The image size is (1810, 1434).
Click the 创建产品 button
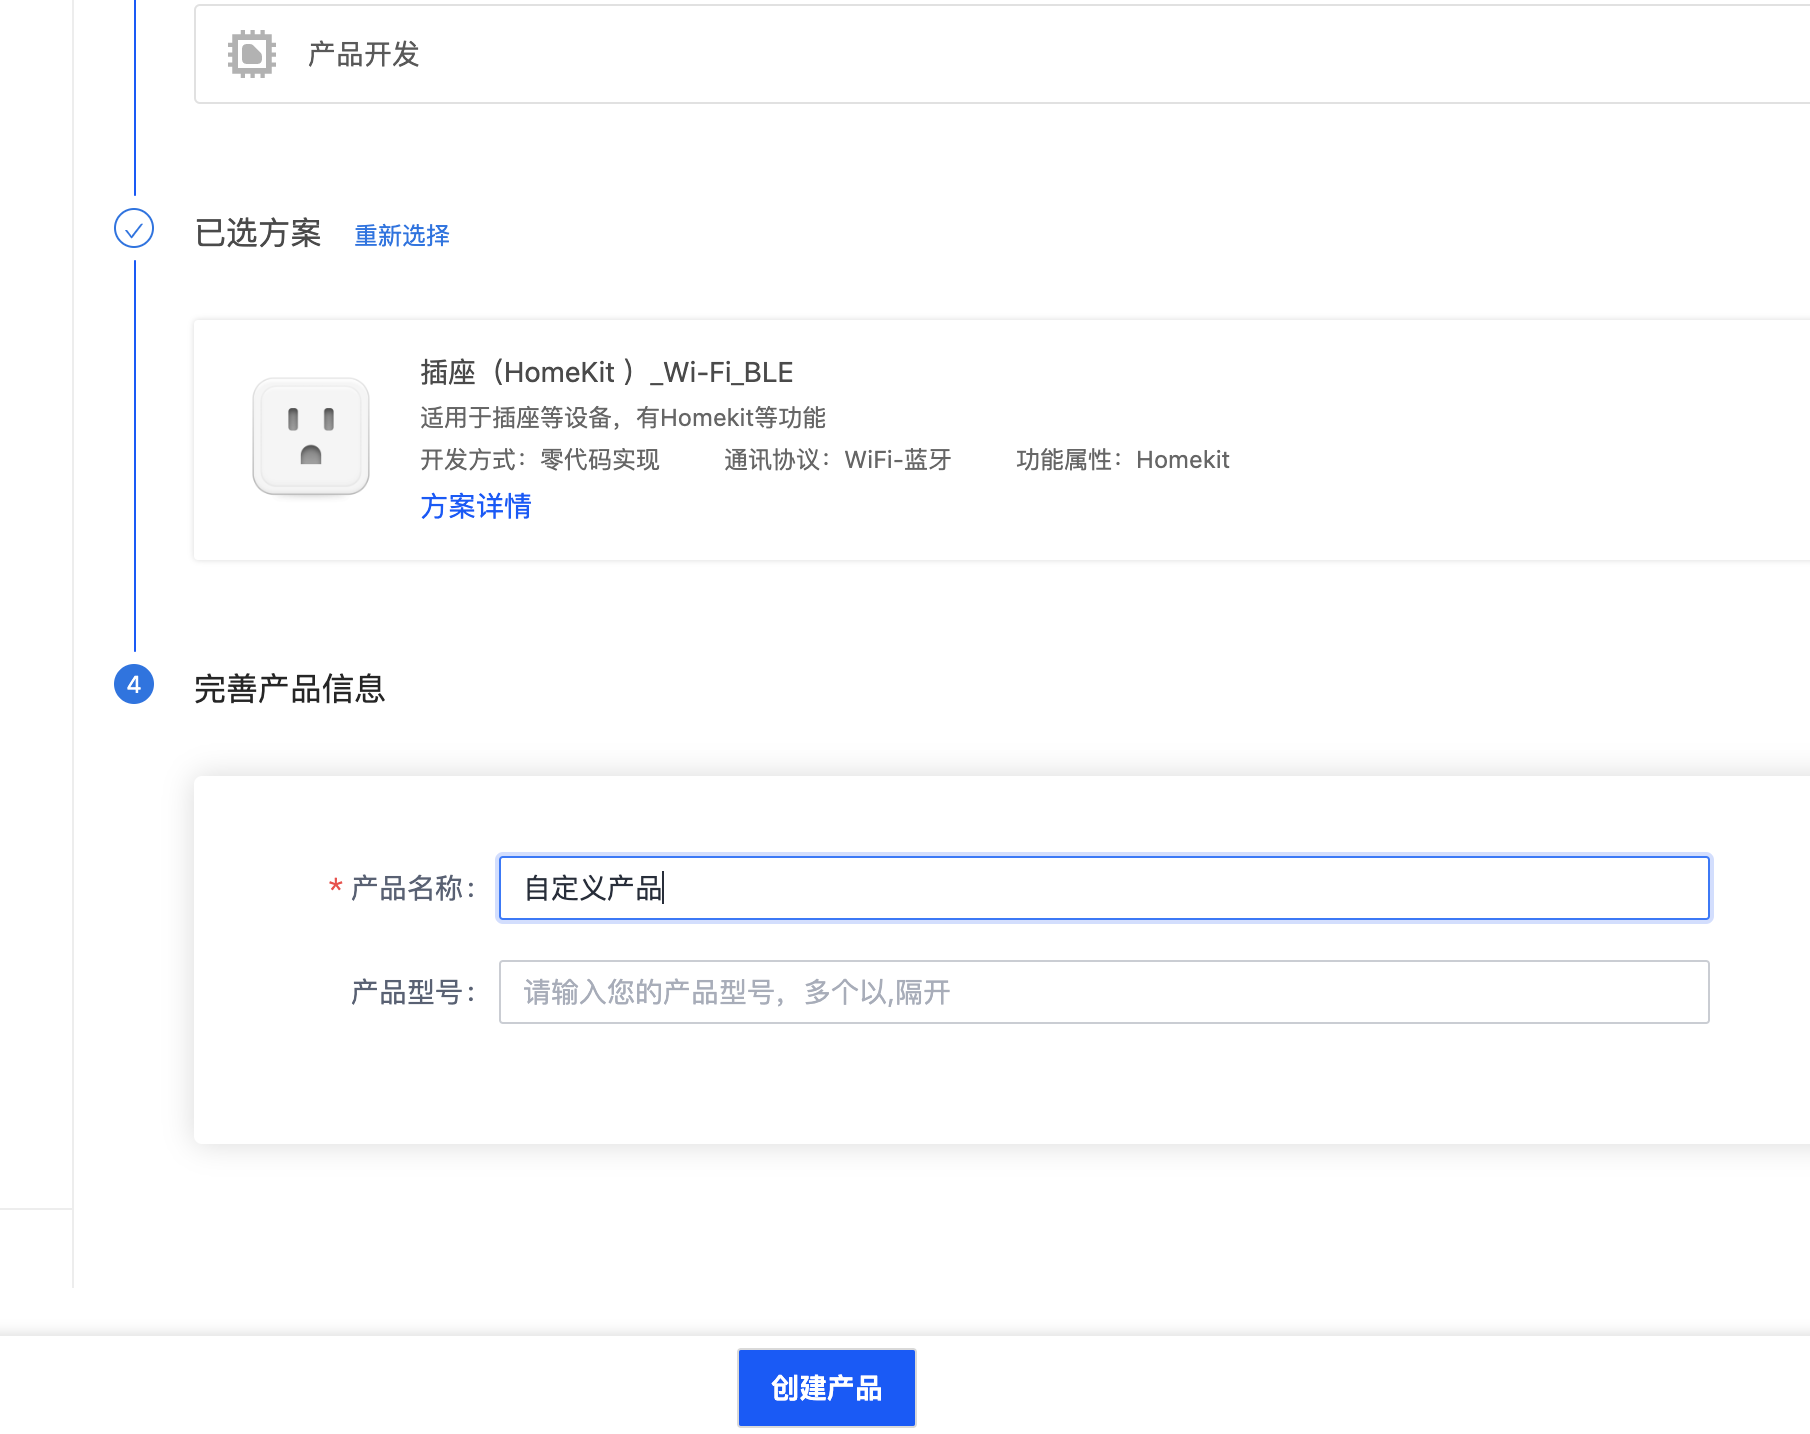click(x=827, y=1388)
